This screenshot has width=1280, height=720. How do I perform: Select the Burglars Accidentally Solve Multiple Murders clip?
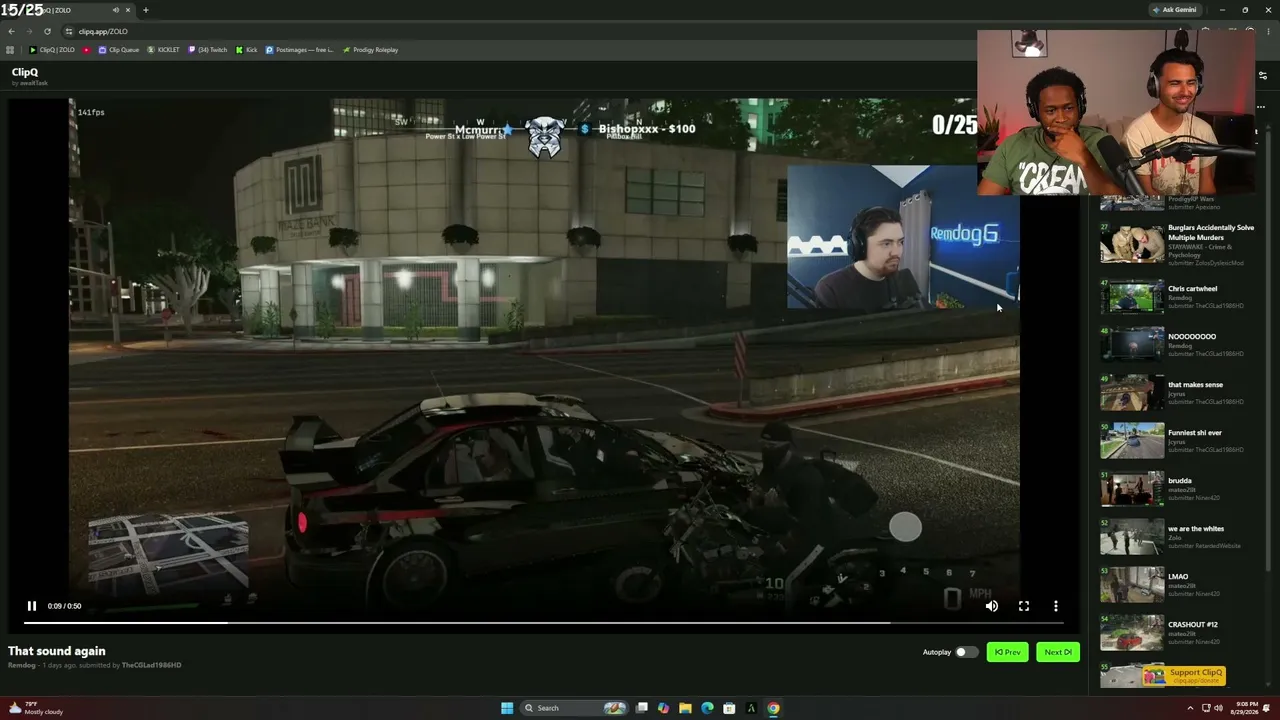pyautogui.click(x=1177, y=245)
